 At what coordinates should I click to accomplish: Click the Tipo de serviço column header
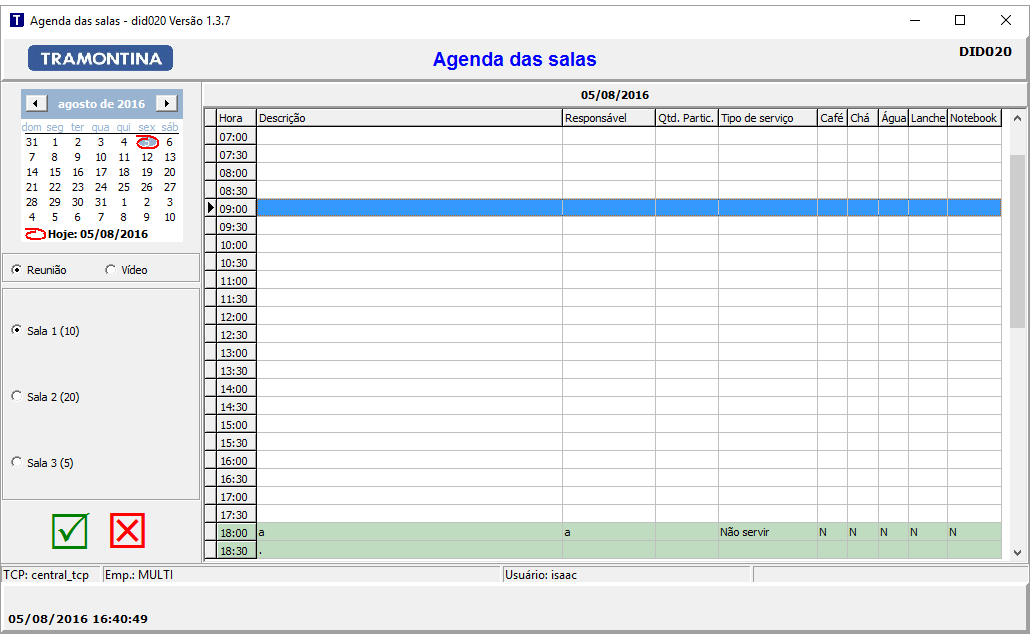[767, 118]
